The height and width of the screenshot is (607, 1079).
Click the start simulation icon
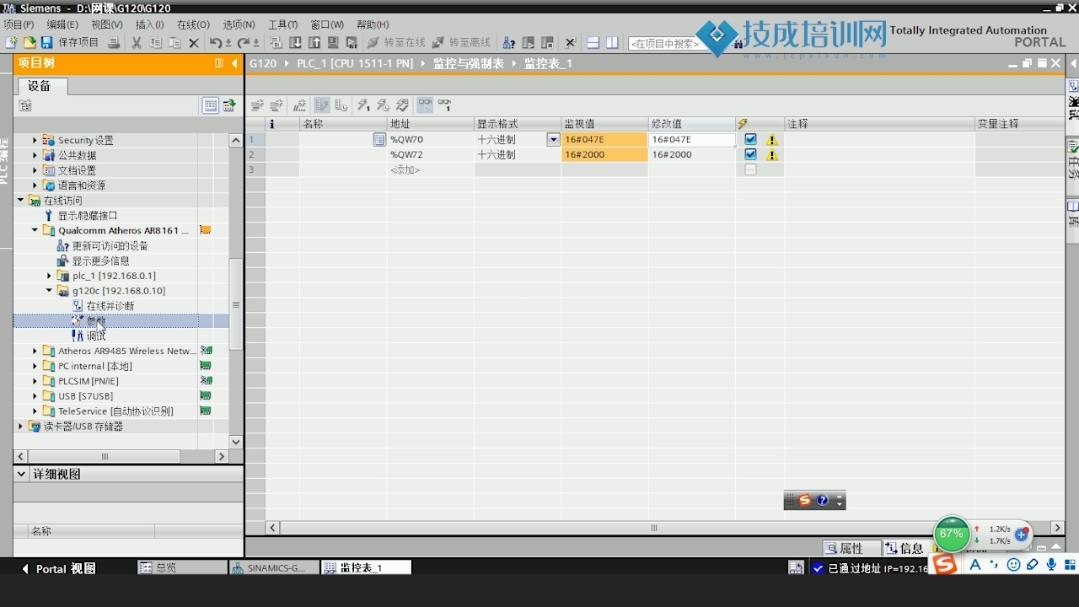(333, 43)
